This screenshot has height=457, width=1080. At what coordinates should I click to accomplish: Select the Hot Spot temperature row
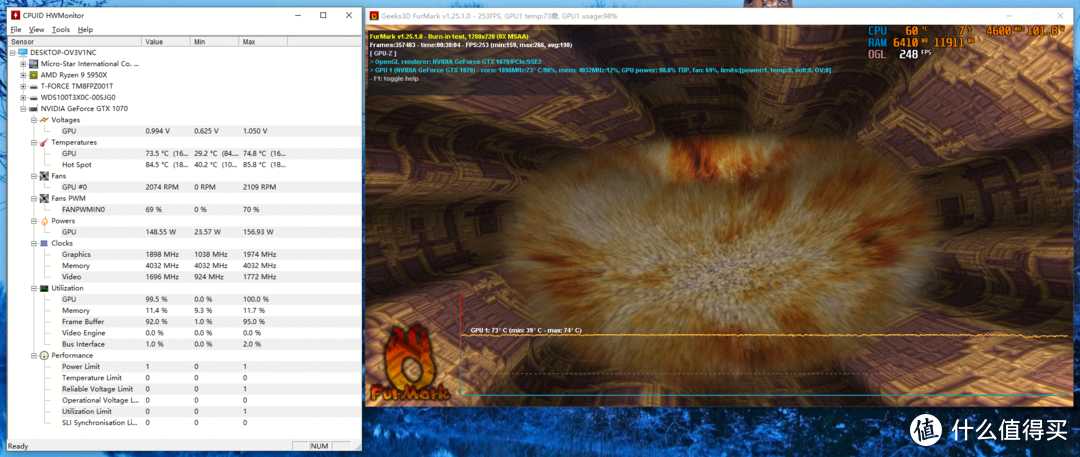tap(76, 165)
